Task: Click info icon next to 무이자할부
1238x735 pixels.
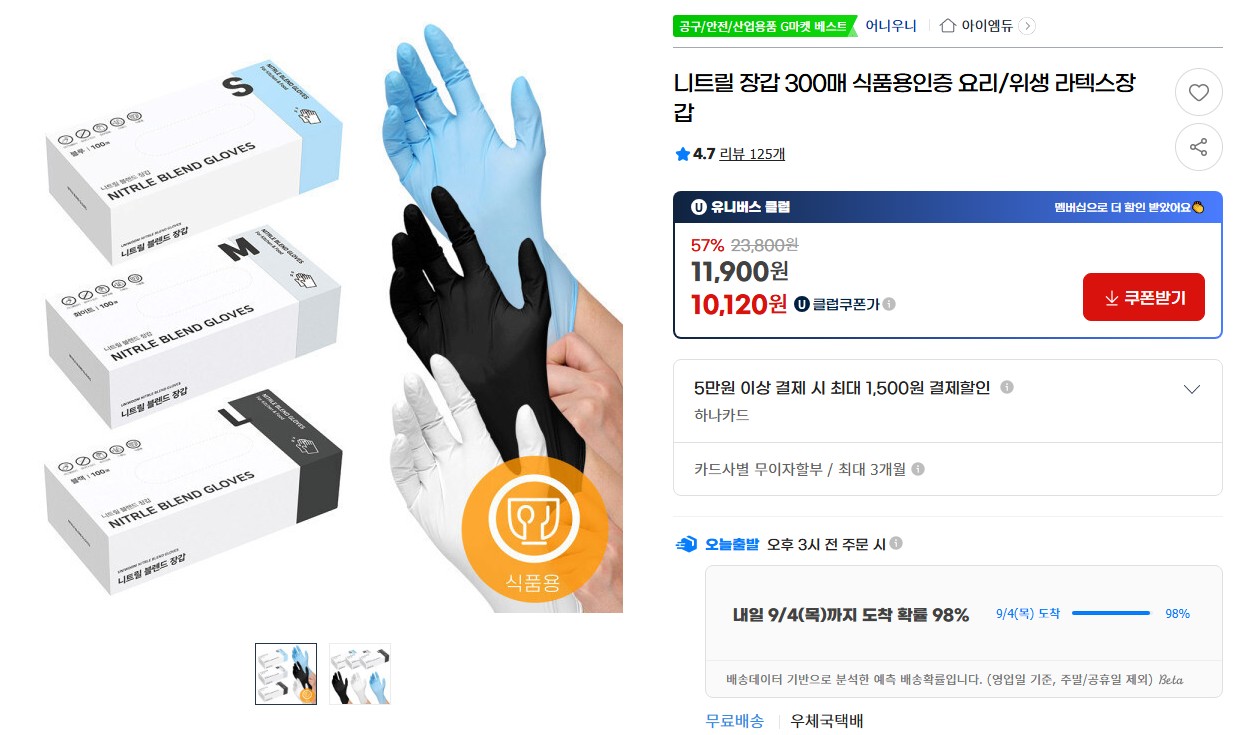Action: point(918,468)
